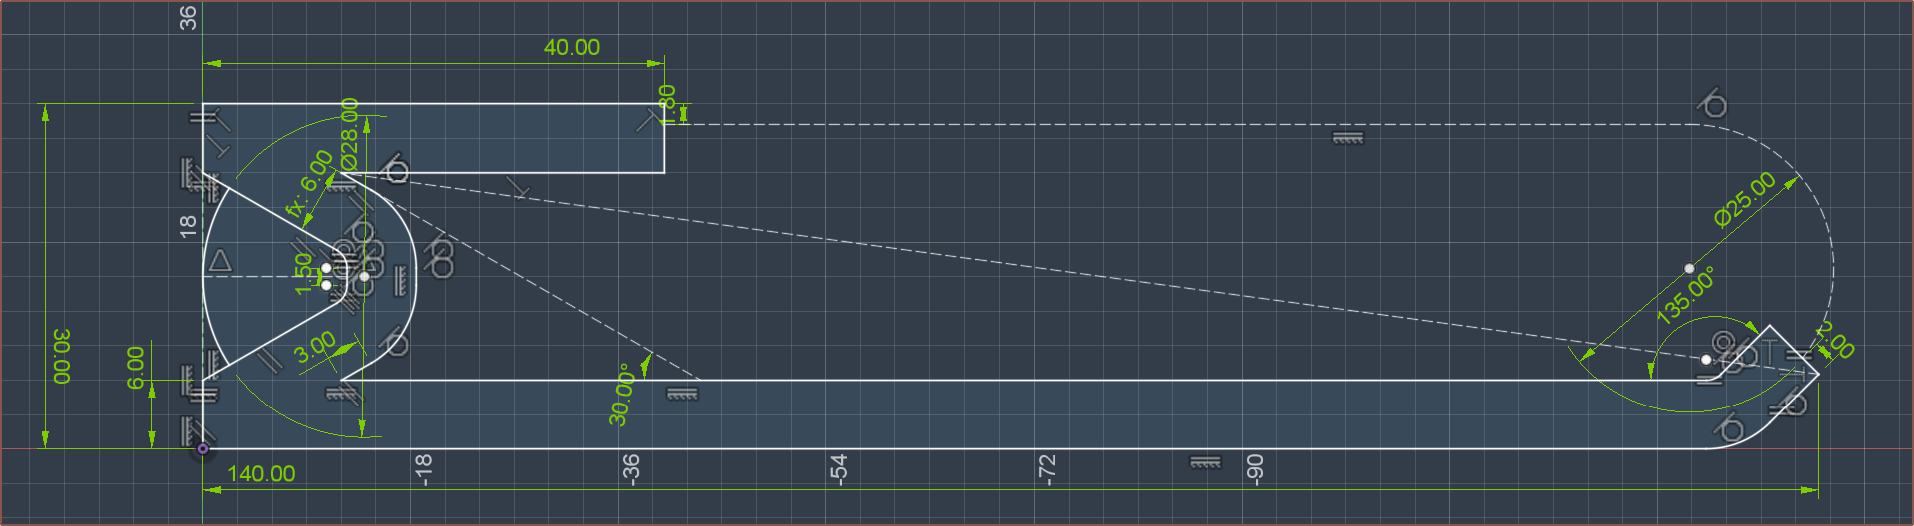The width and height of the screenshot is (1914, 526).
Task: Select the 135.00° angle dimension
Action: (x=1685, y=295)
